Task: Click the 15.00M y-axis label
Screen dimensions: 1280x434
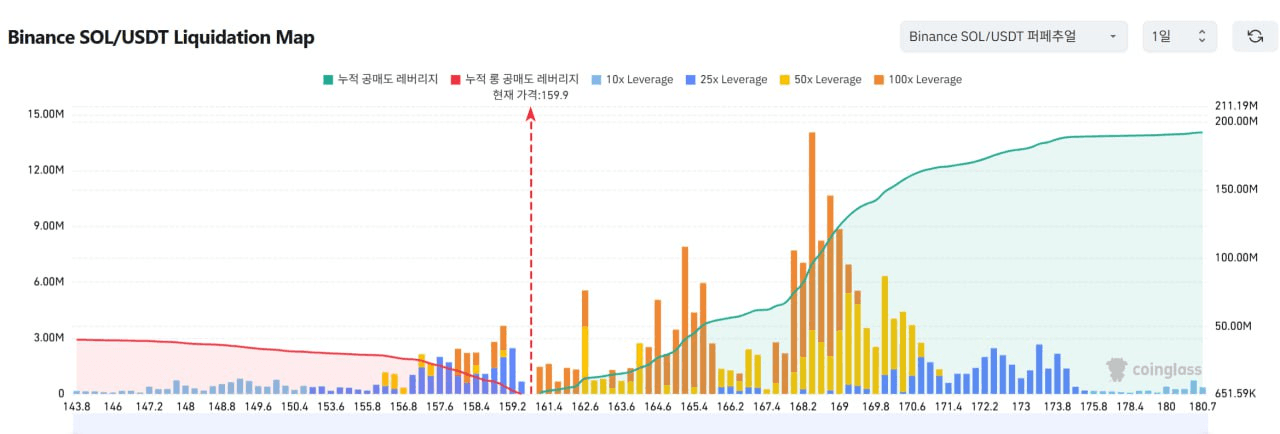Action: click(x=46, y=114)
